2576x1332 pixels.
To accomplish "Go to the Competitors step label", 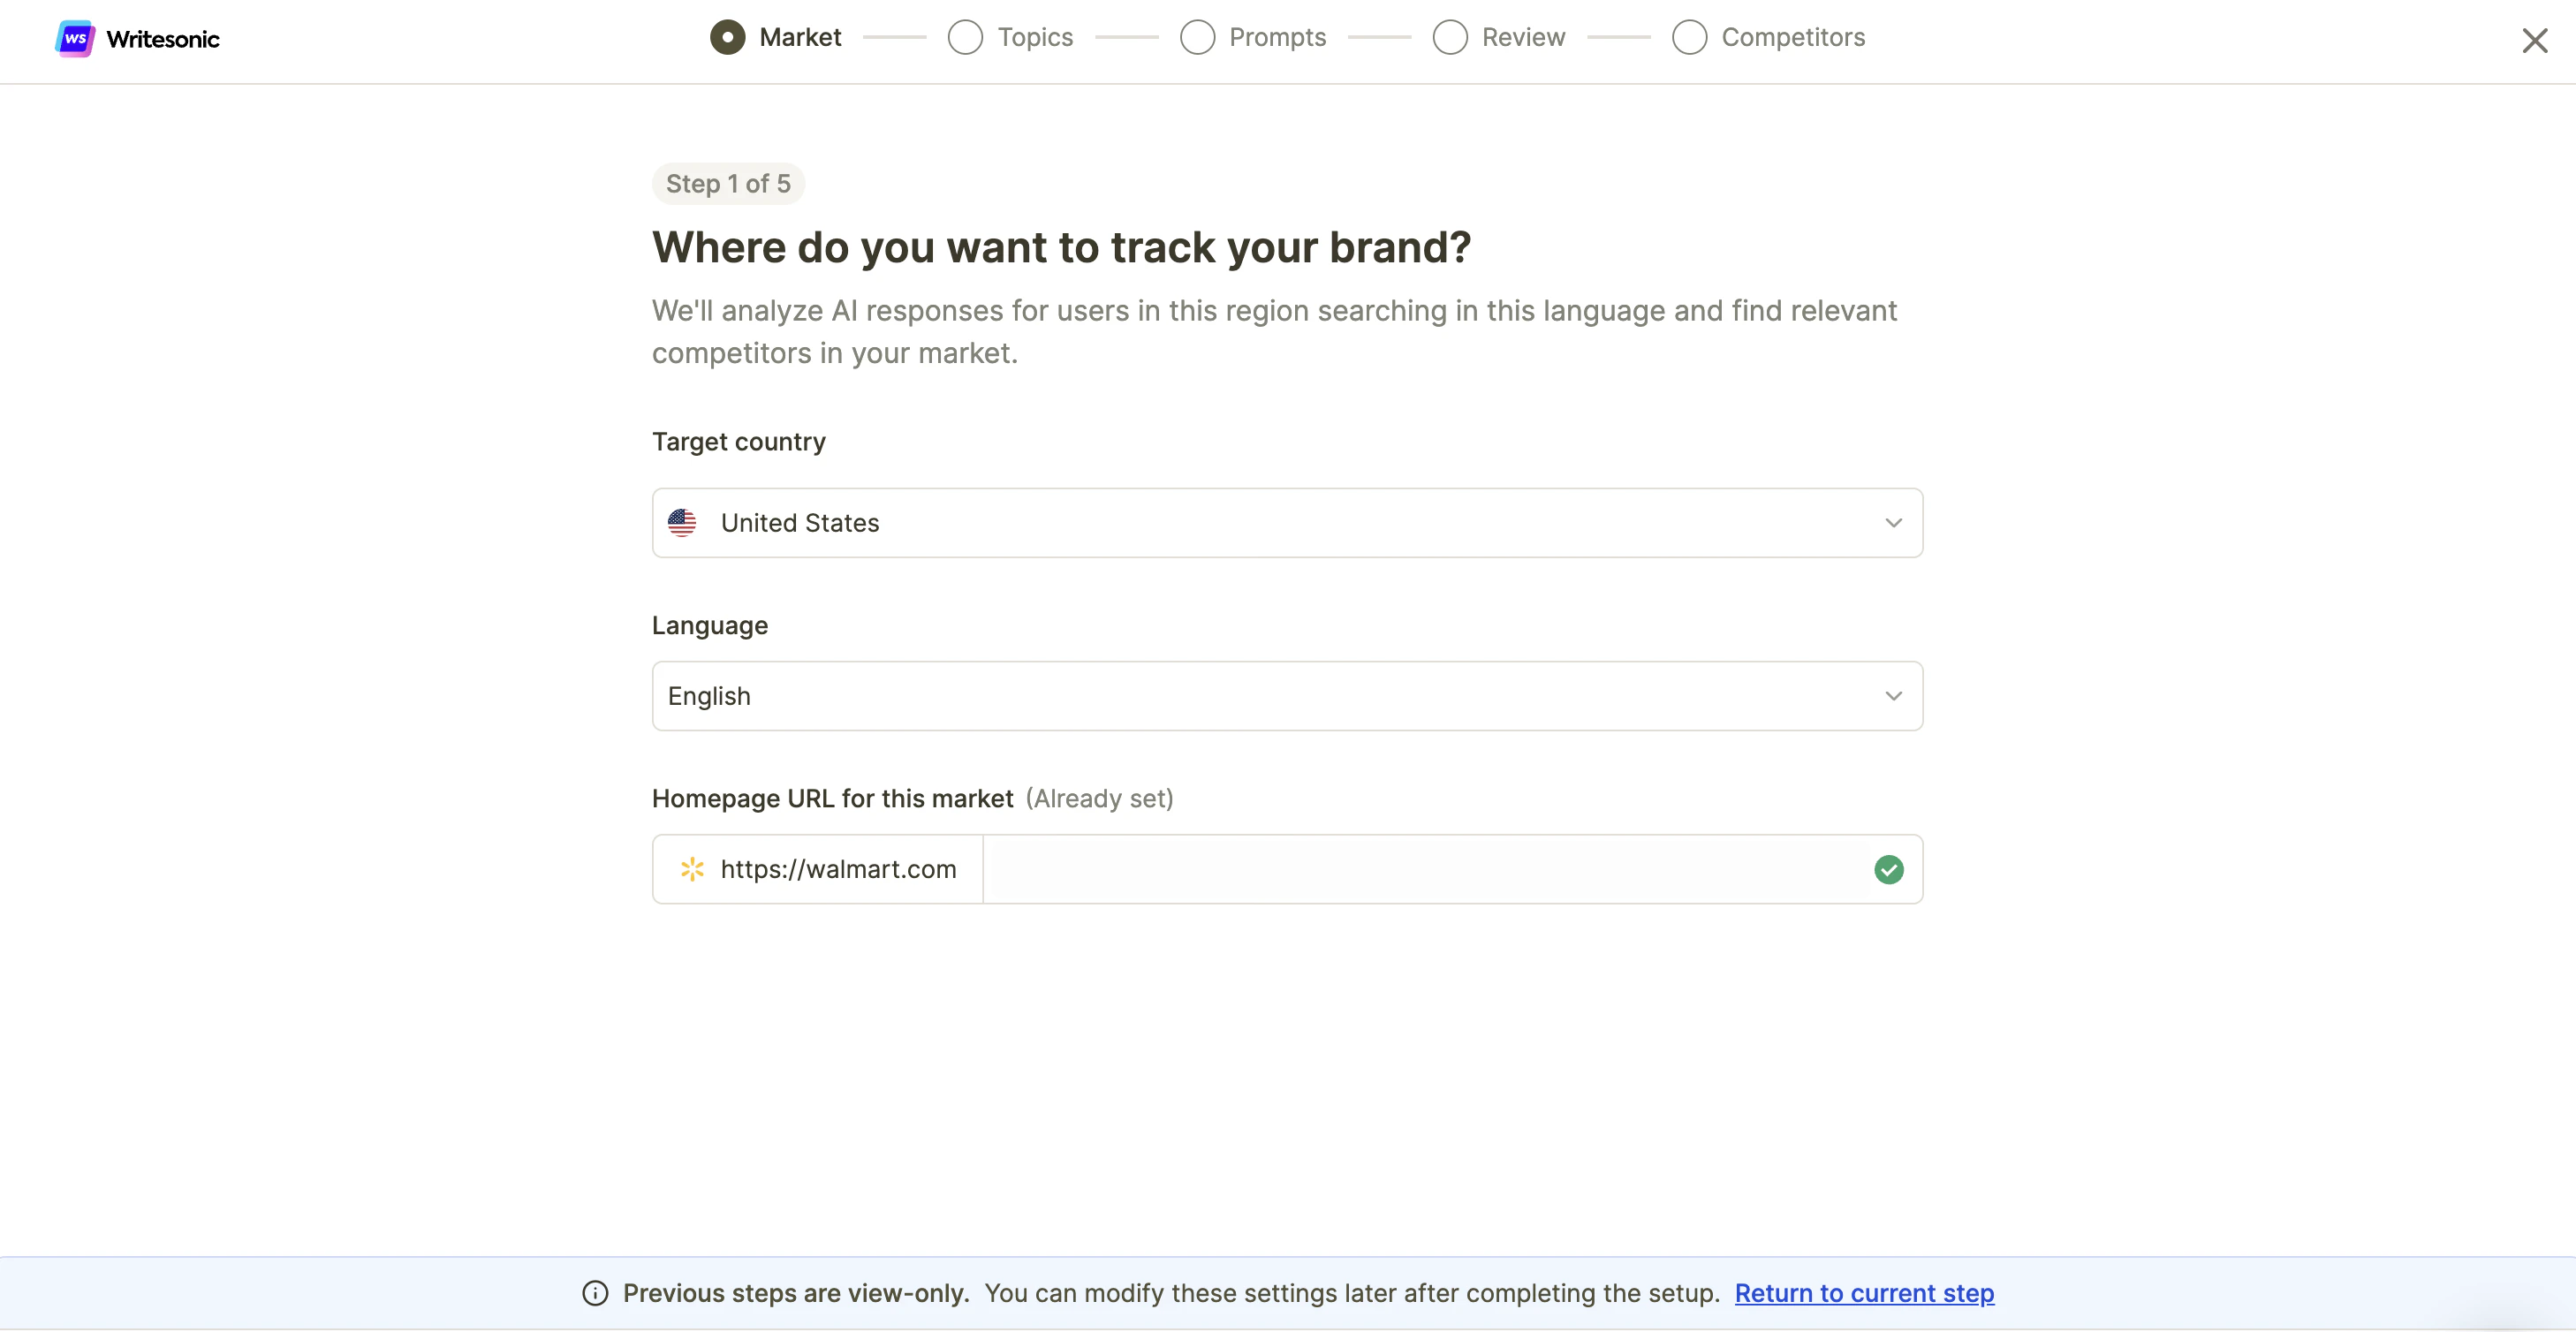I will click(1792, 38).
